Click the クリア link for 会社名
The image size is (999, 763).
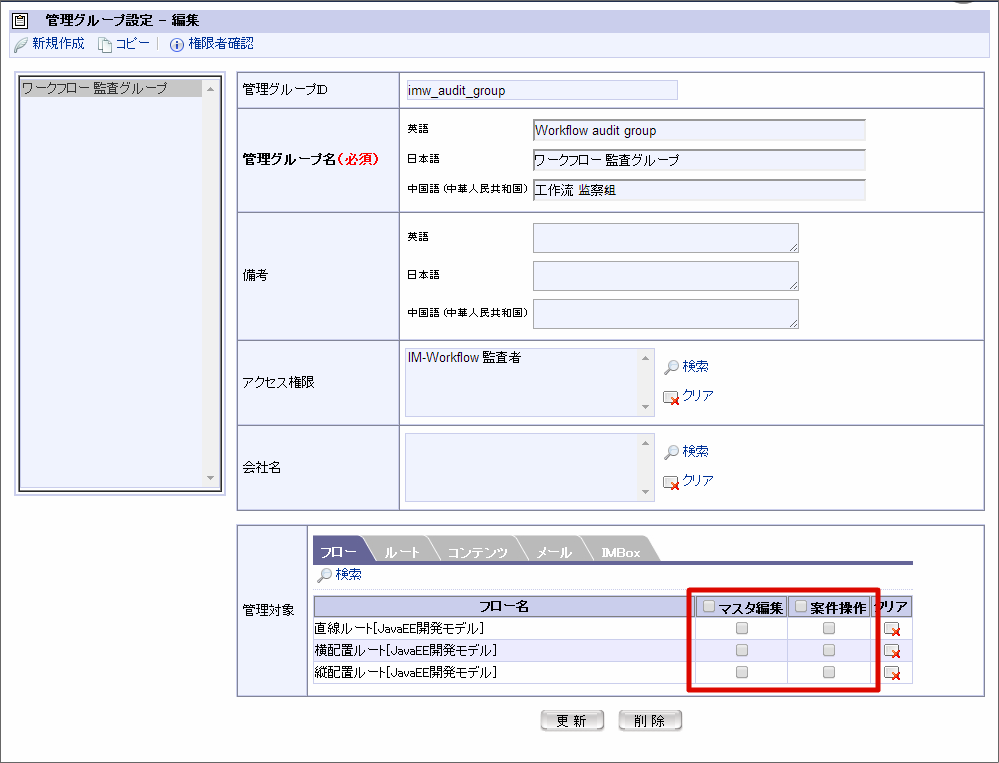point(698,480)
